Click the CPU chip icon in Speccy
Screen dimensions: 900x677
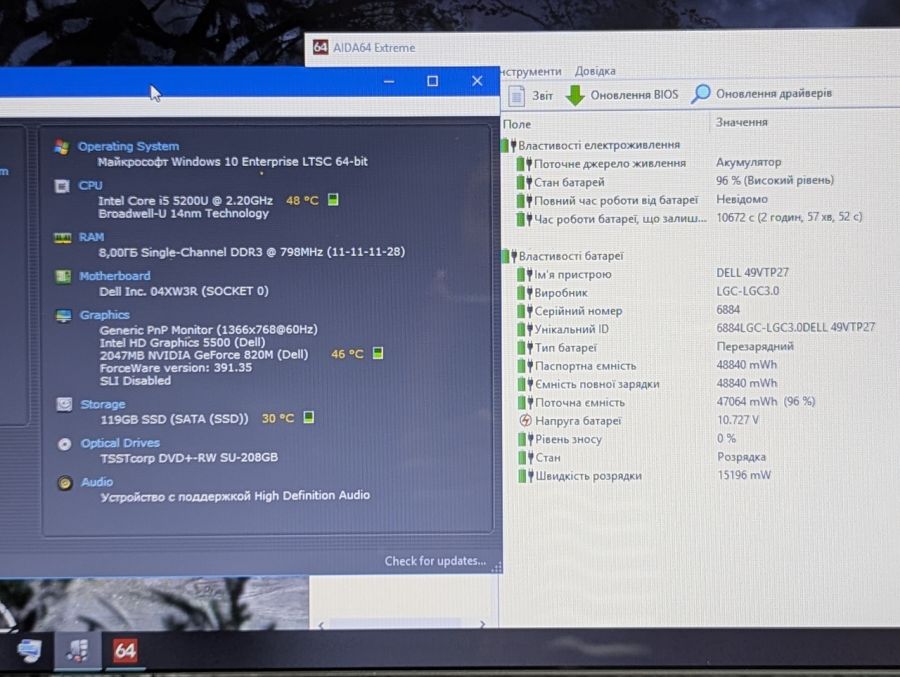(61, 186)
